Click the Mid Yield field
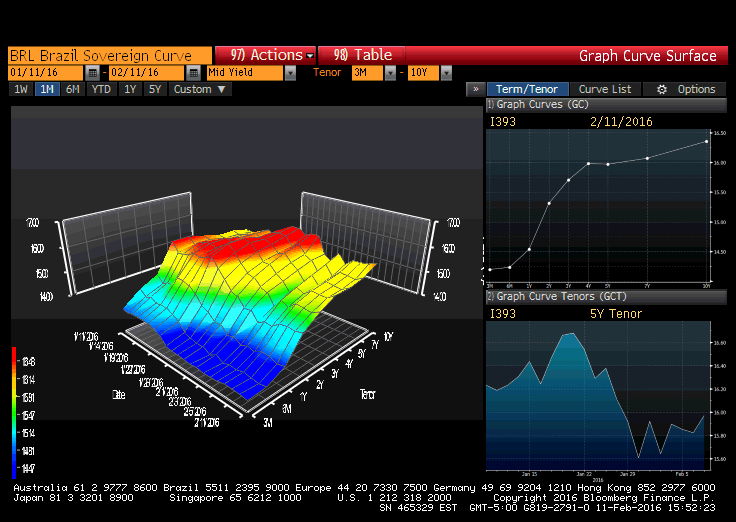The width and height of the screenshot is (736, 522). point(245,73)
